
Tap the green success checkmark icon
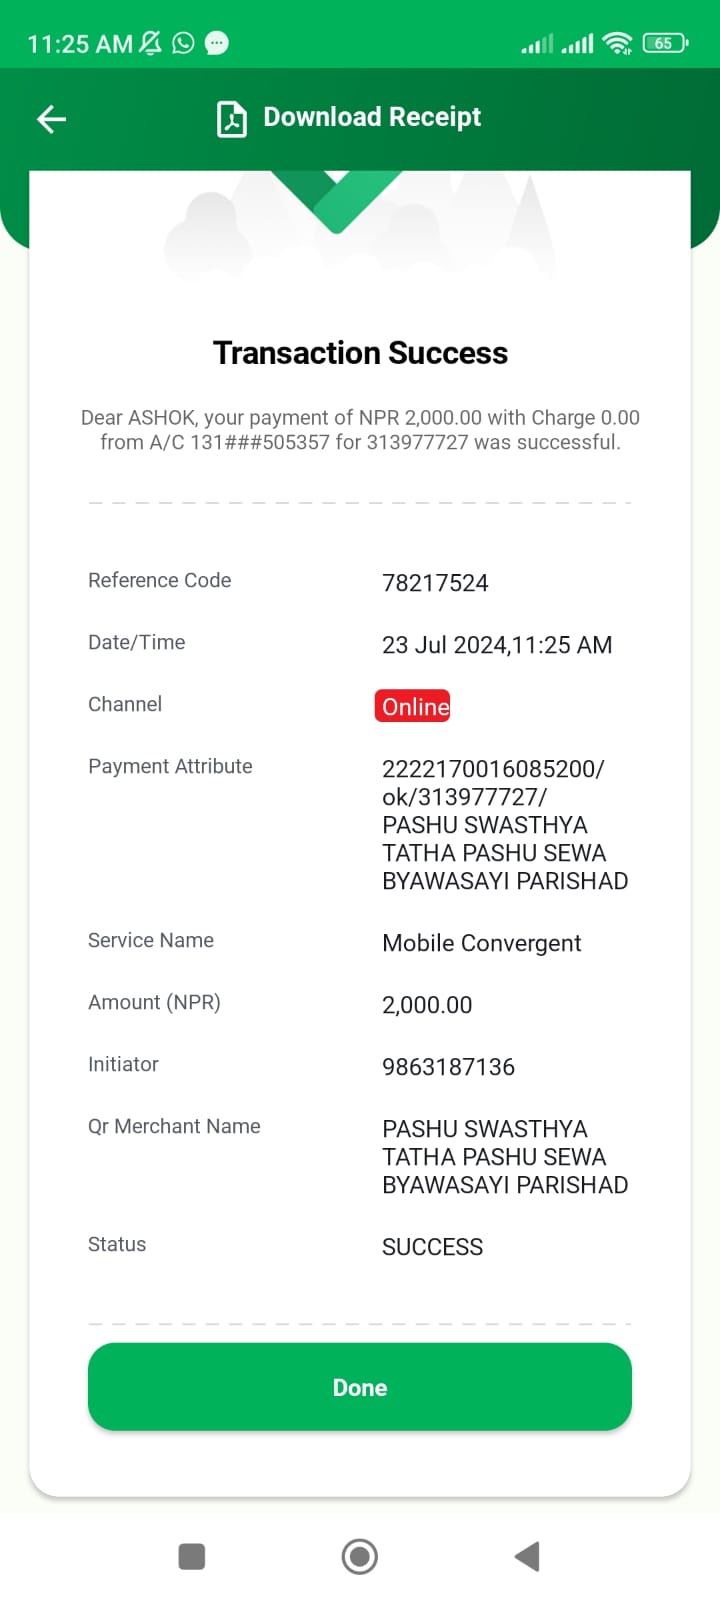pyautogui.click(x=336, y=200)
